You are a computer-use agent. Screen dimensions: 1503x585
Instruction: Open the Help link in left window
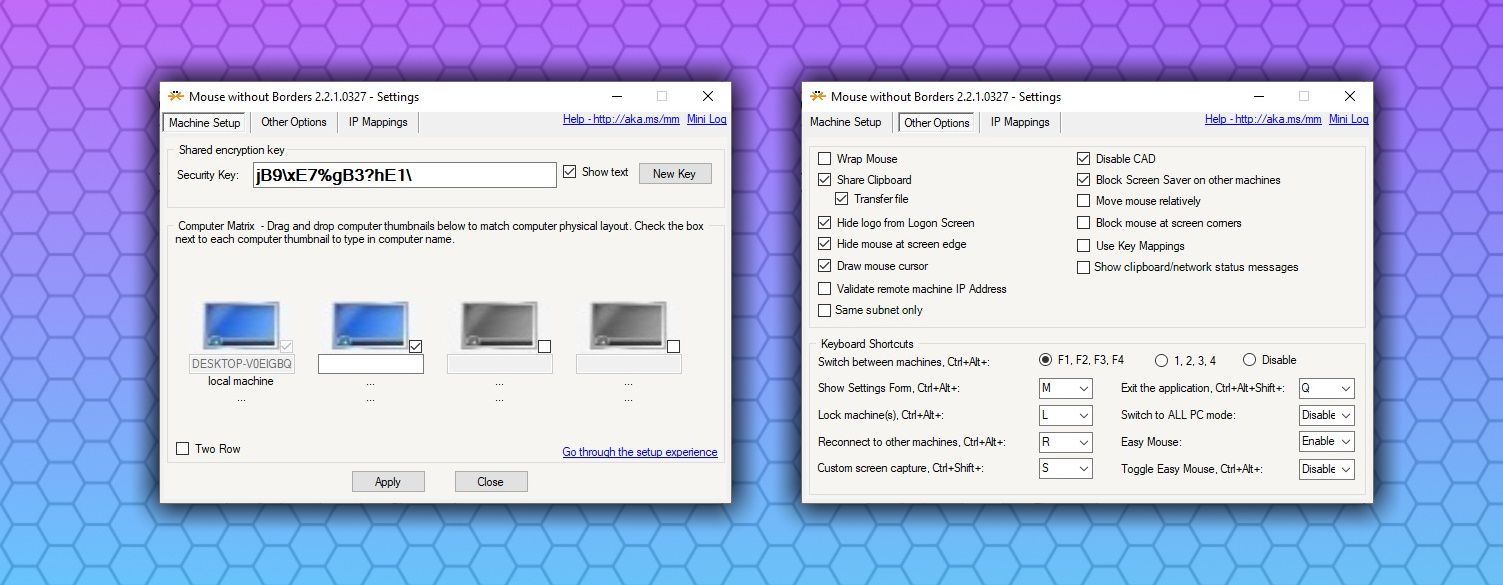click(x=620, y=120)
